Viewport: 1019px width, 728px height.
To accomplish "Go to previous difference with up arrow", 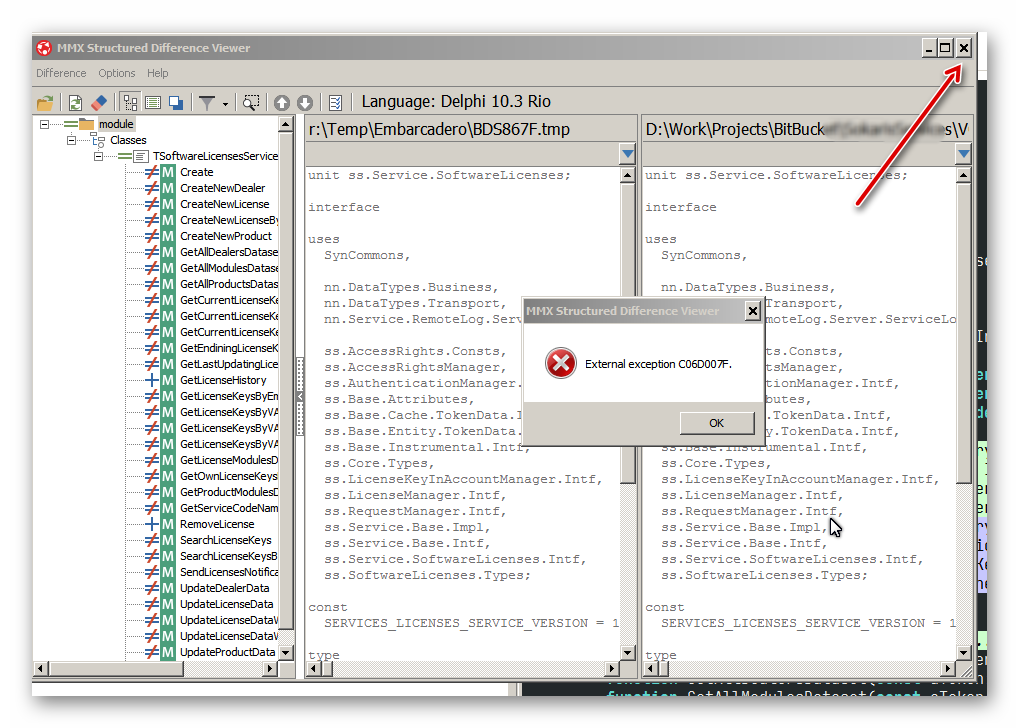I will 281,103.
